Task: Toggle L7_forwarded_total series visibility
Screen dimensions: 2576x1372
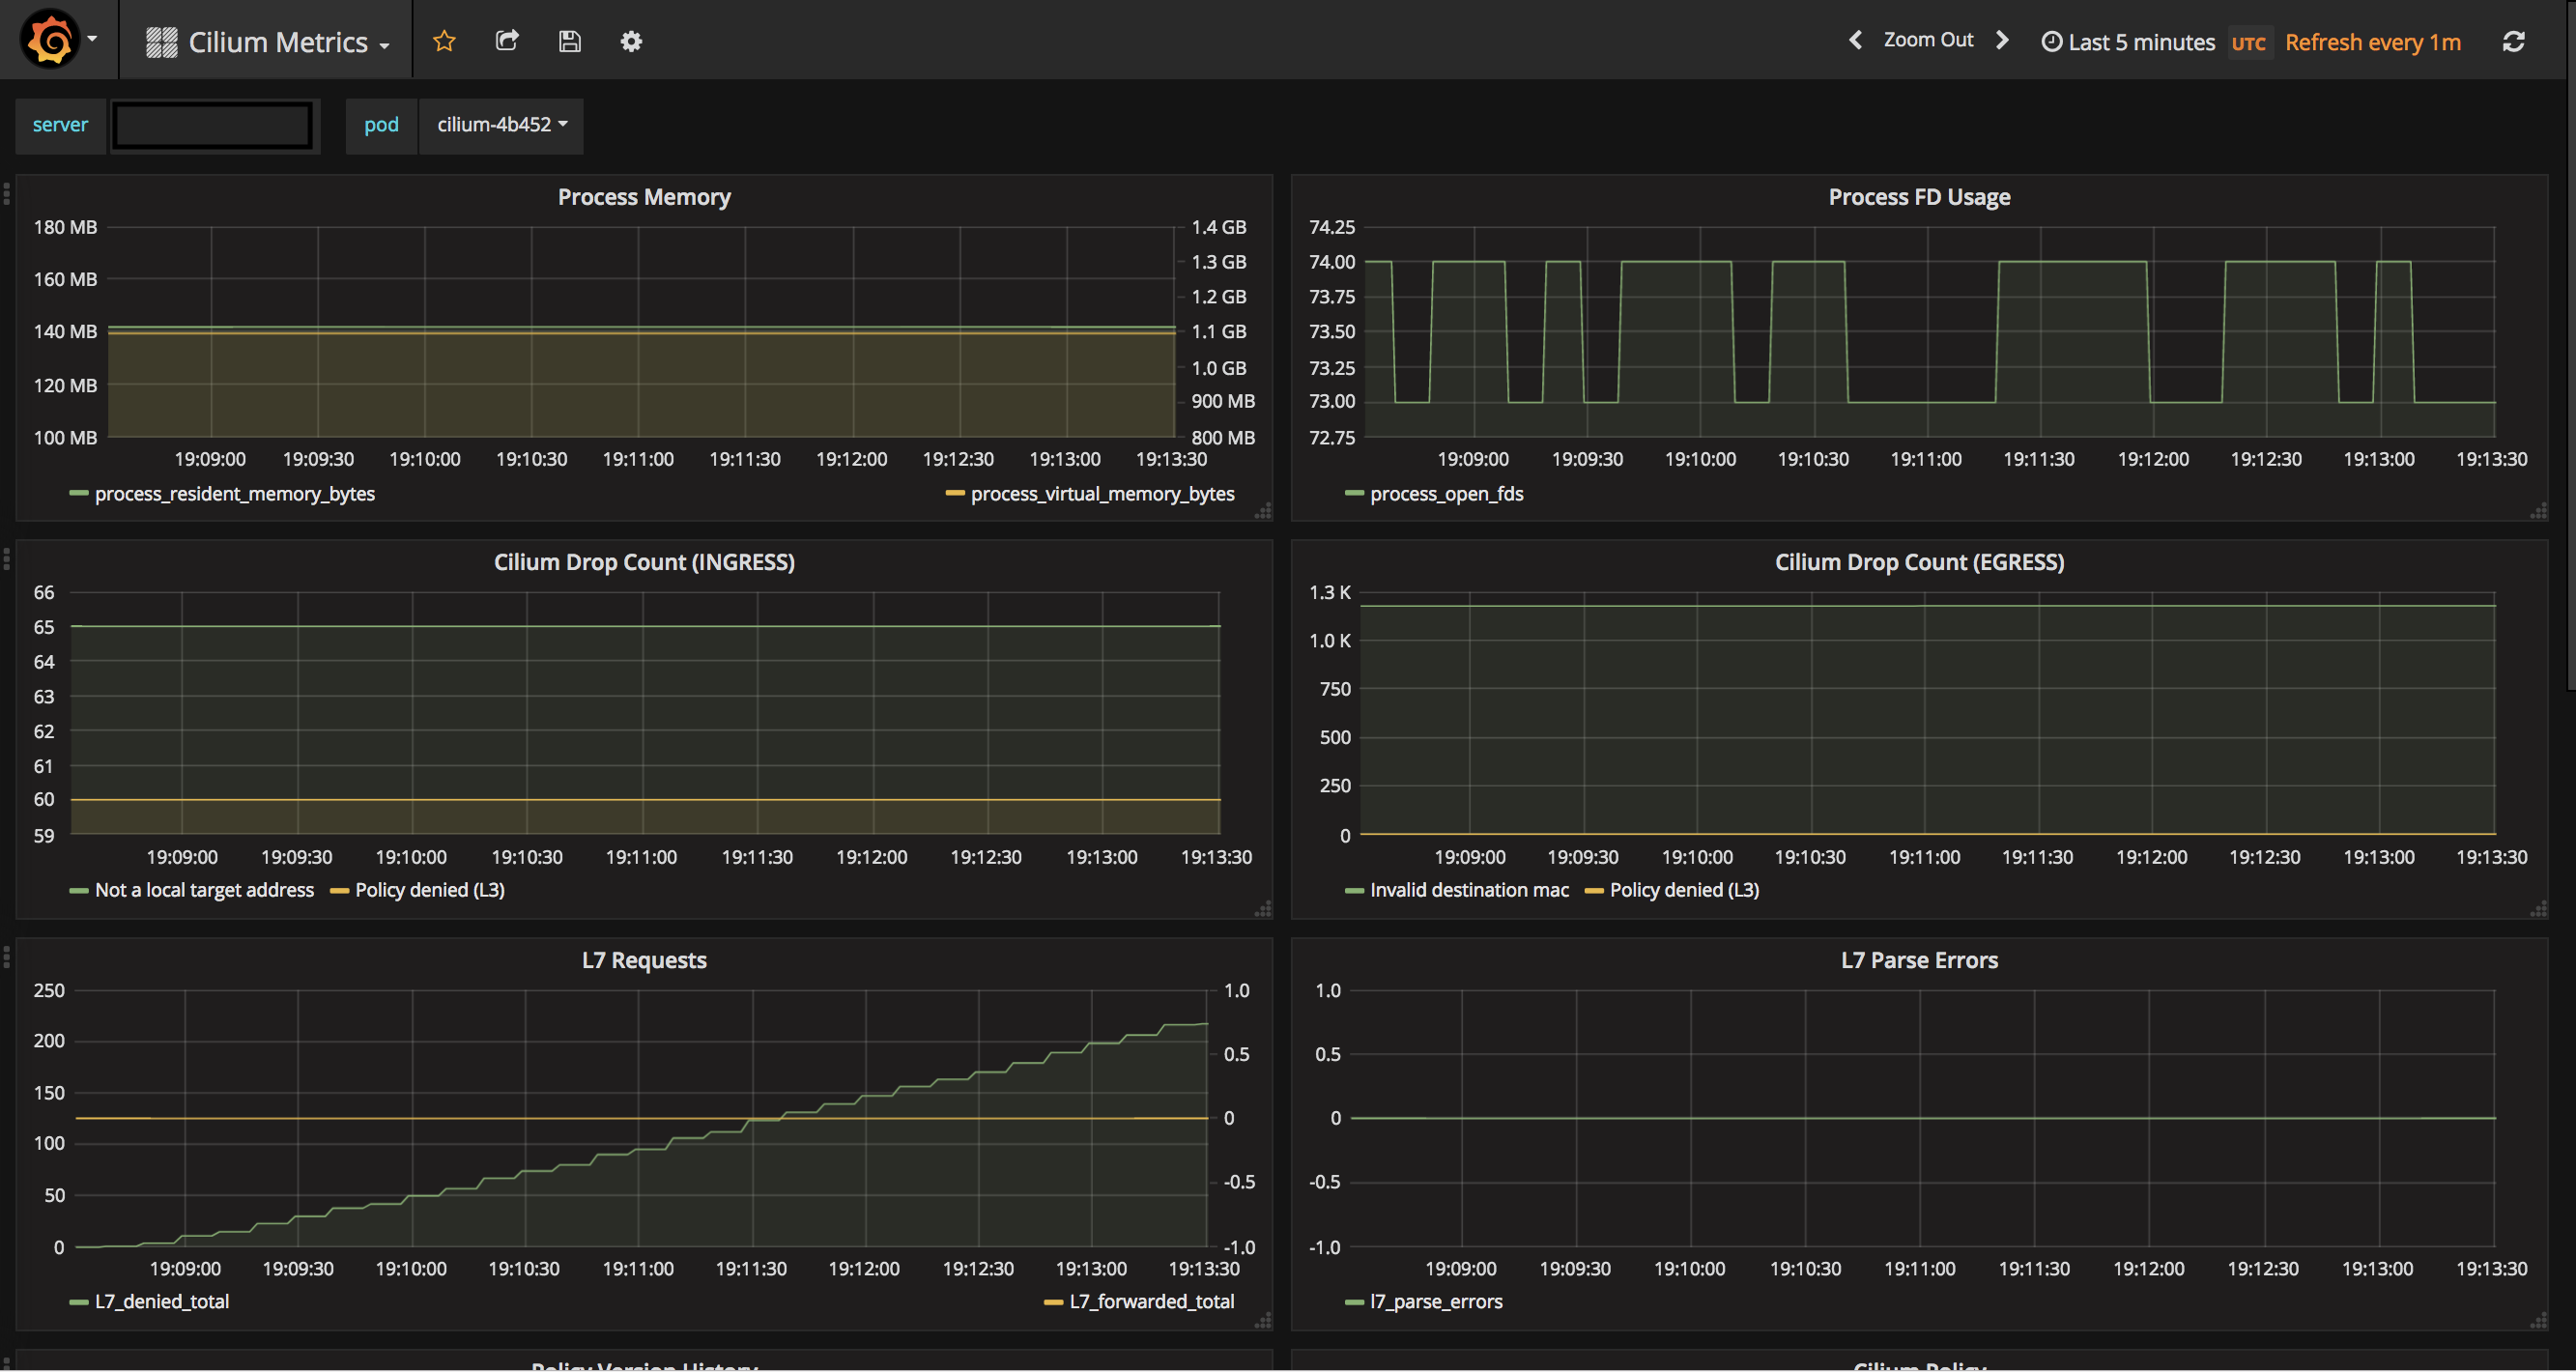Action: pyautogui.click(x=1151, y=1301)
